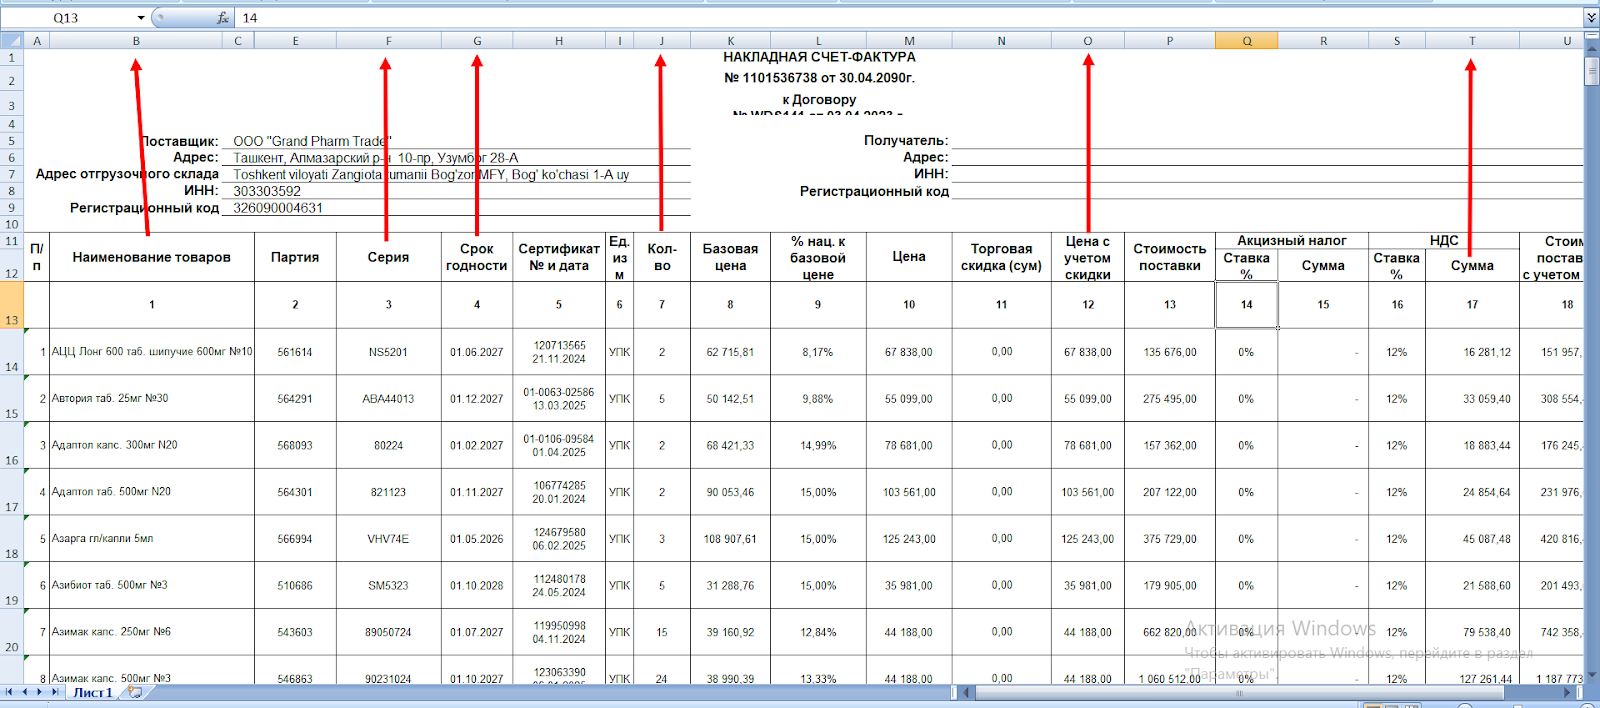The height and width of the screenshot is (708, 1600).
Task: Click the title НАКЛАДНАЯ СЧЕТ-ФАКТУРА
Action: coord(819,57)
